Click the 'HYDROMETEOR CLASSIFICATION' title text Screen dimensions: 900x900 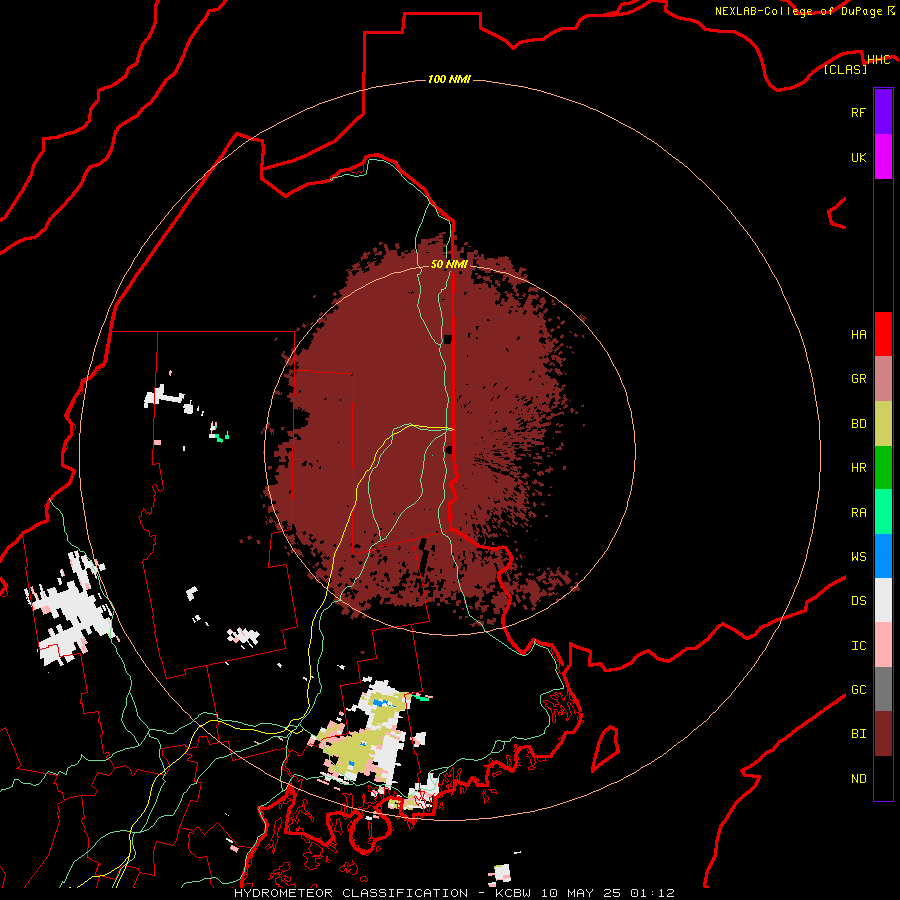pos(351,893)
